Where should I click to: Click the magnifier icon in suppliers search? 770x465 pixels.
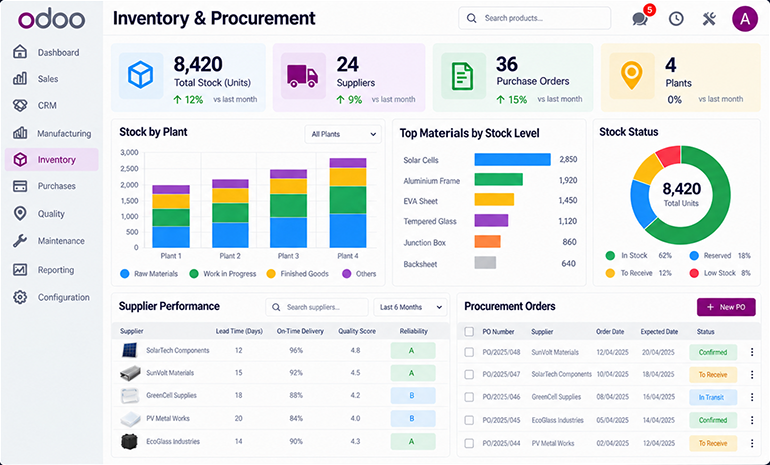[276, 307]
